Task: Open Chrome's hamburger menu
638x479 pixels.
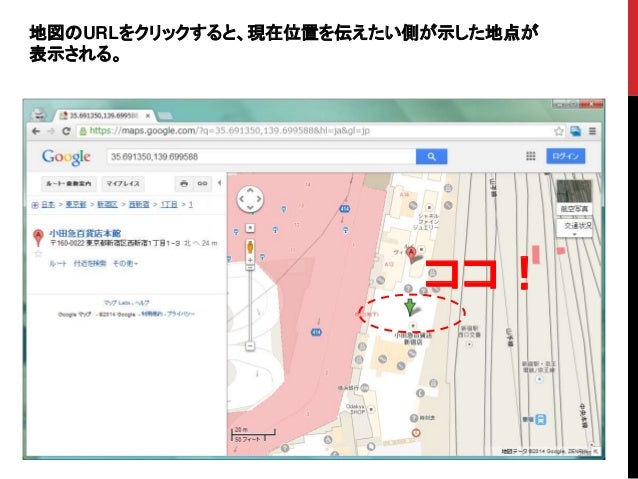Action: (592, 131)
